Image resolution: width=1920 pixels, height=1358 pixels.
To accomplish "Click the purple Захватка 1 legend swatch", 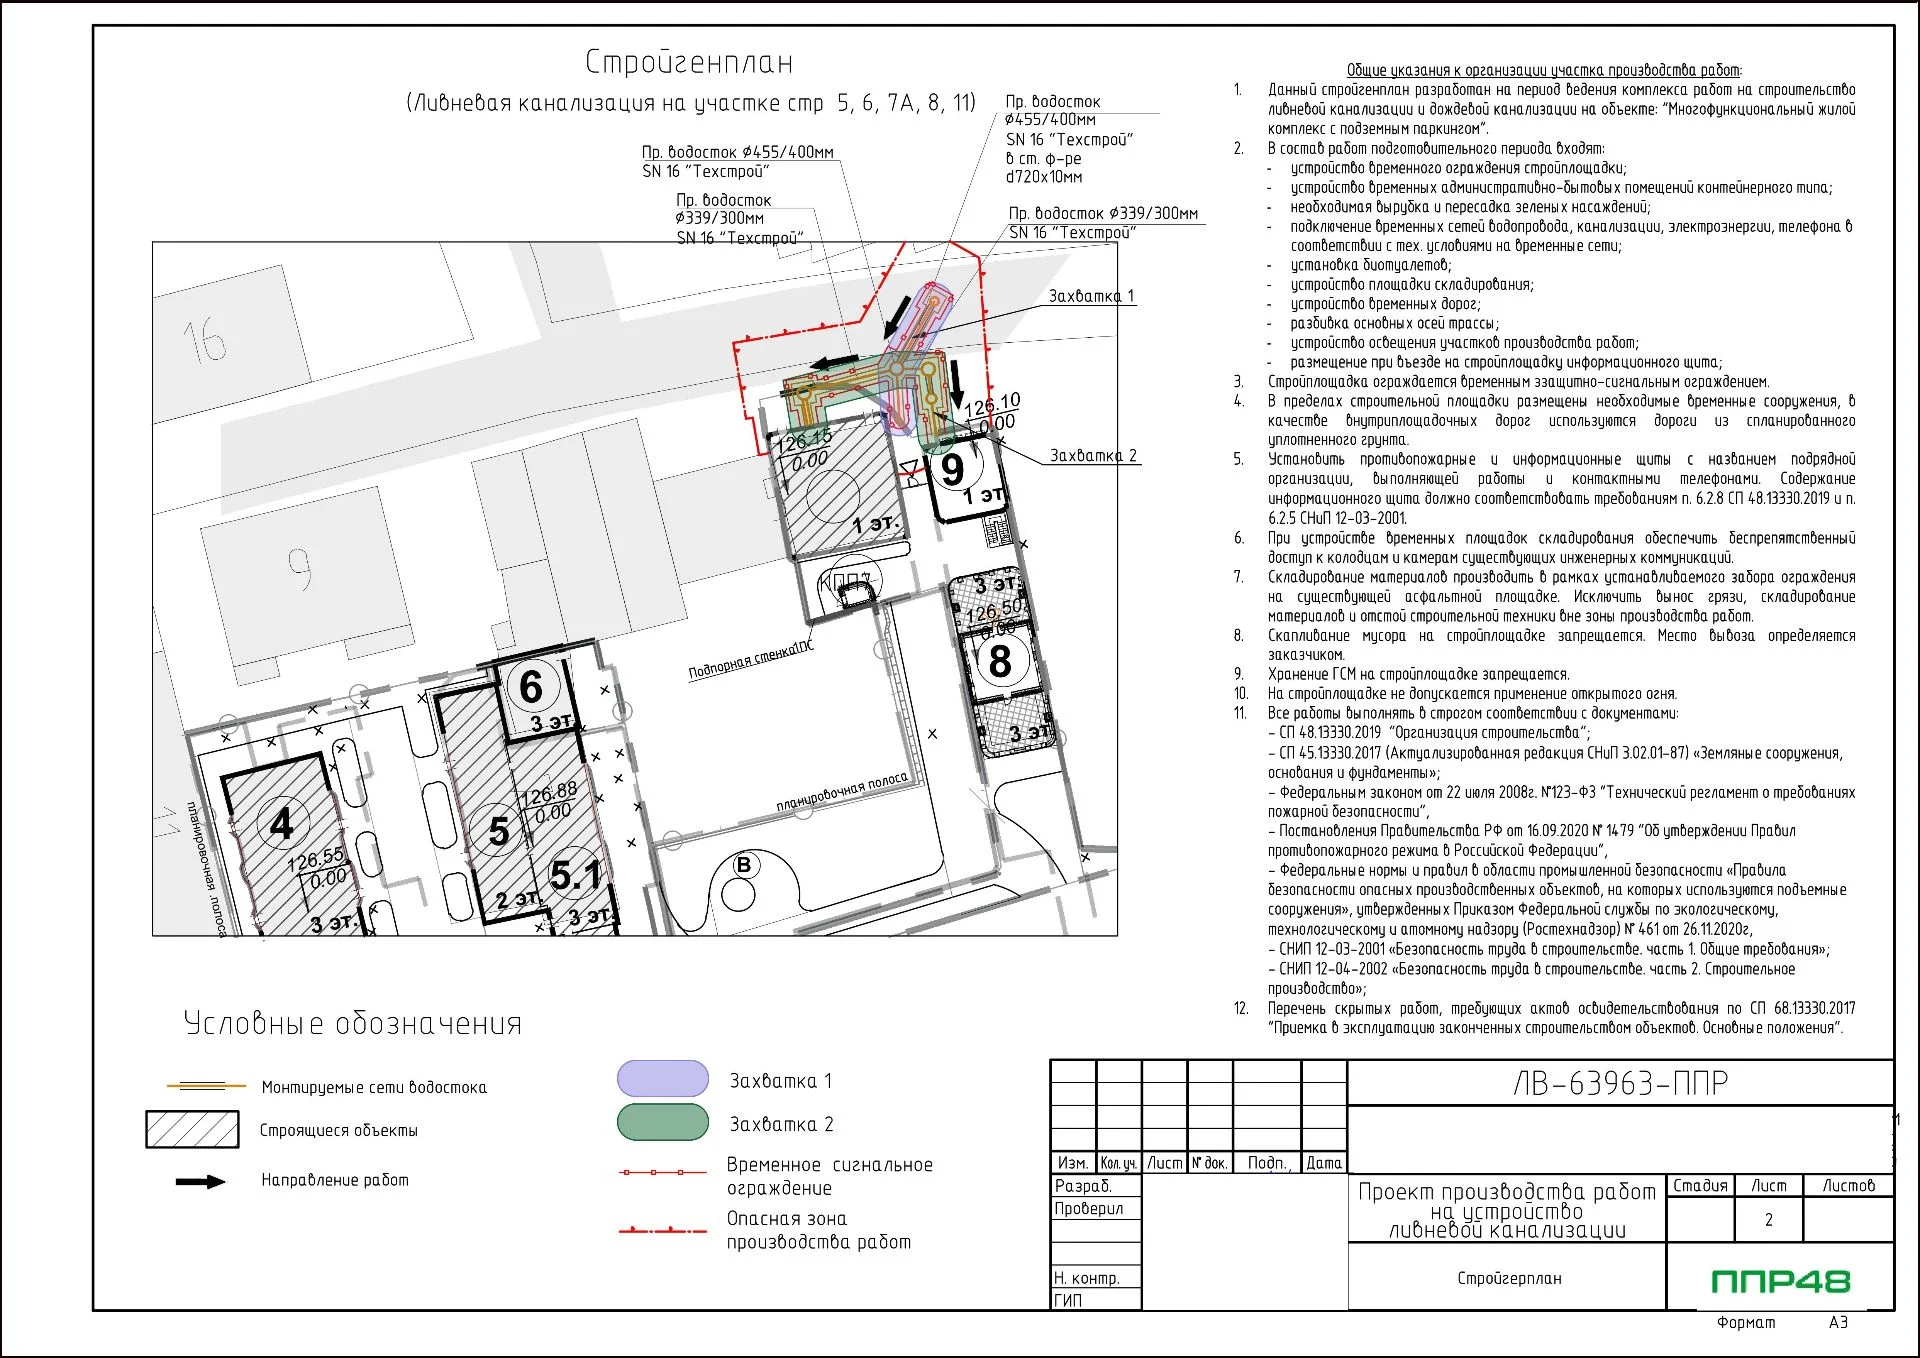I will pyautogui.click(x=662, y=1079).
